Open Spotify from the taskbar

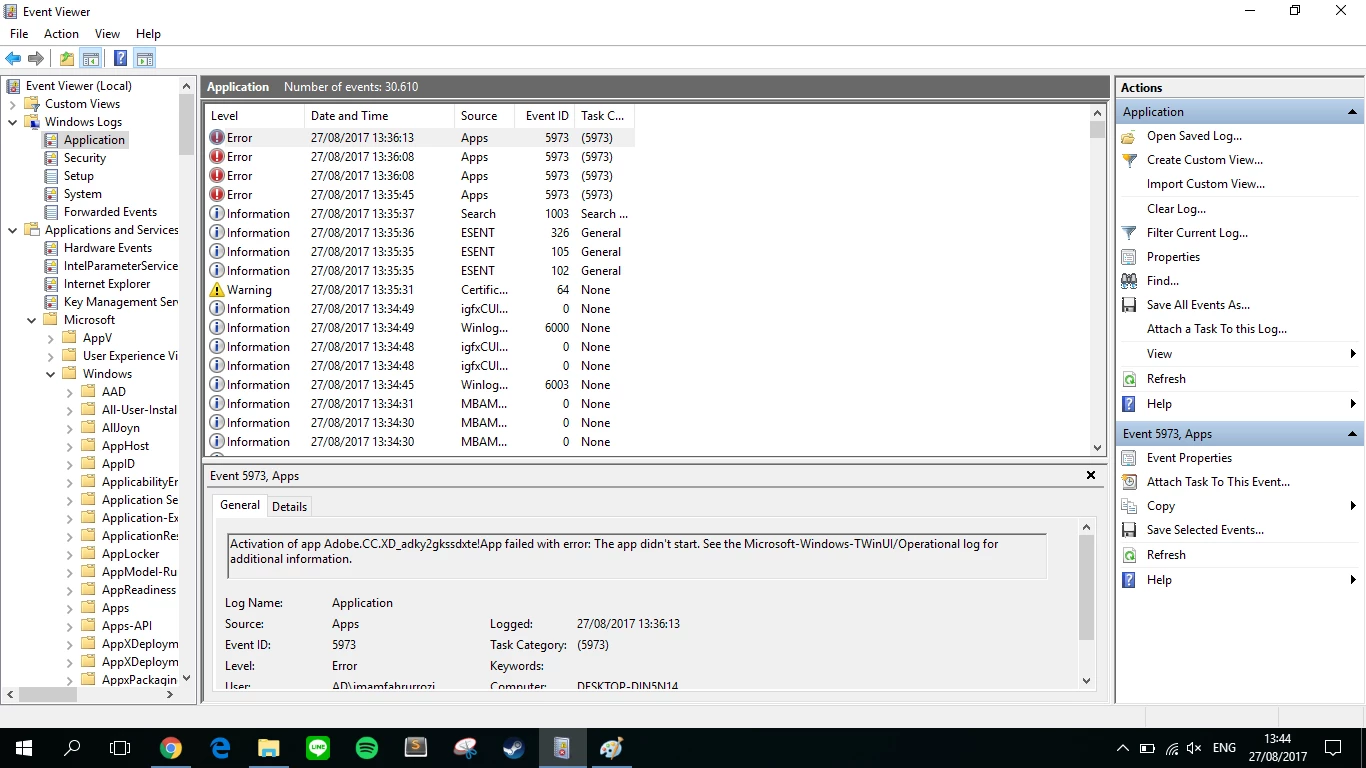[x=367, y=747]
